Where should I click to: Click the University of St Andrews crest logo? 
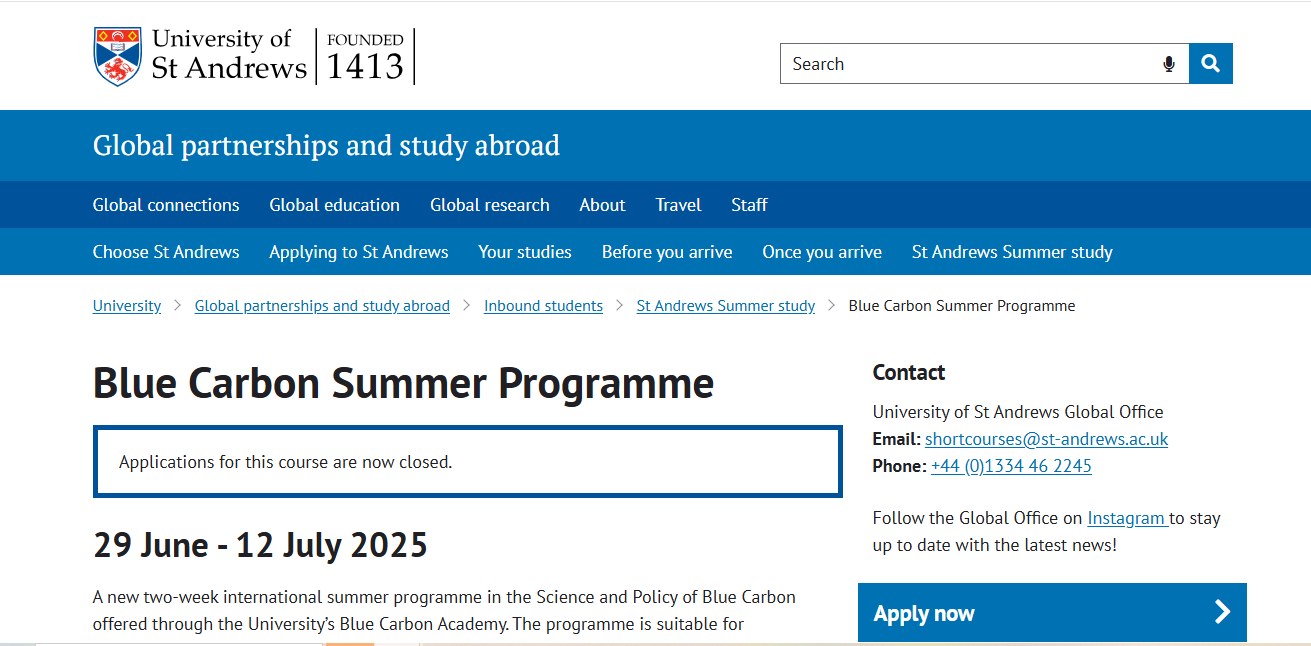pos(117,56)
